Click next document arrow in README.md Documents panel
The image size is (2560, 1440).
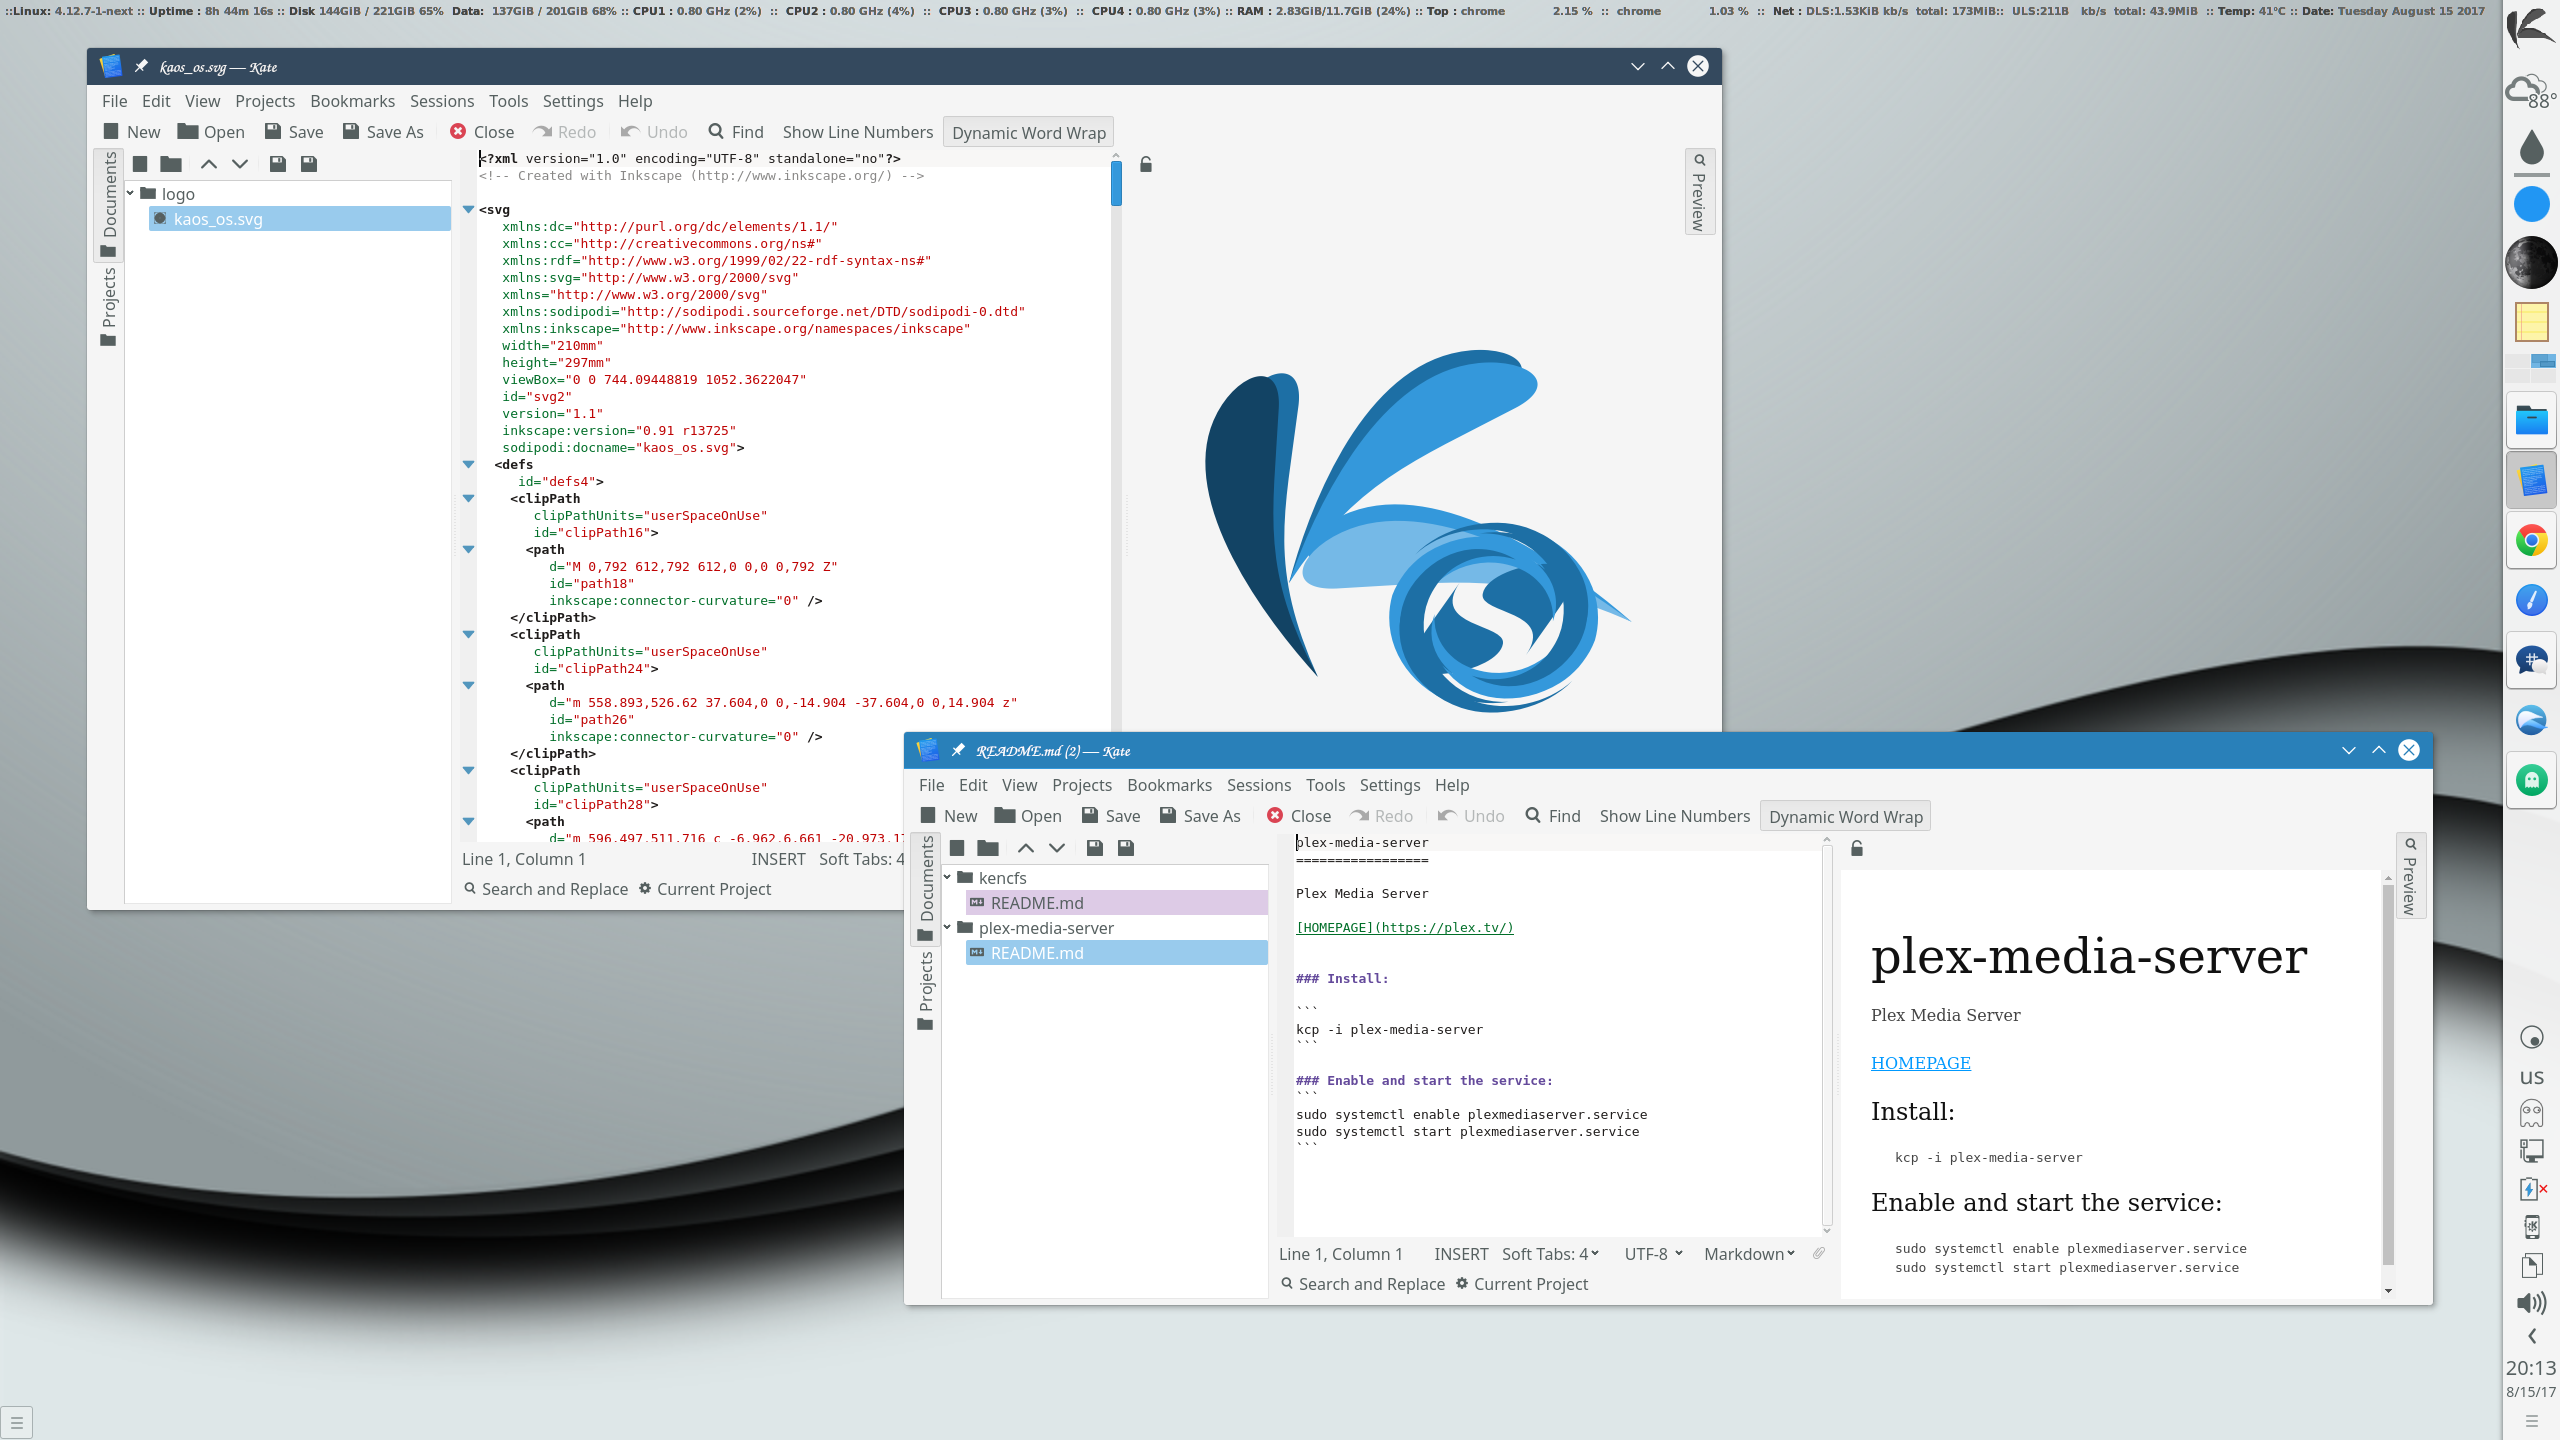click(1057, 848)
